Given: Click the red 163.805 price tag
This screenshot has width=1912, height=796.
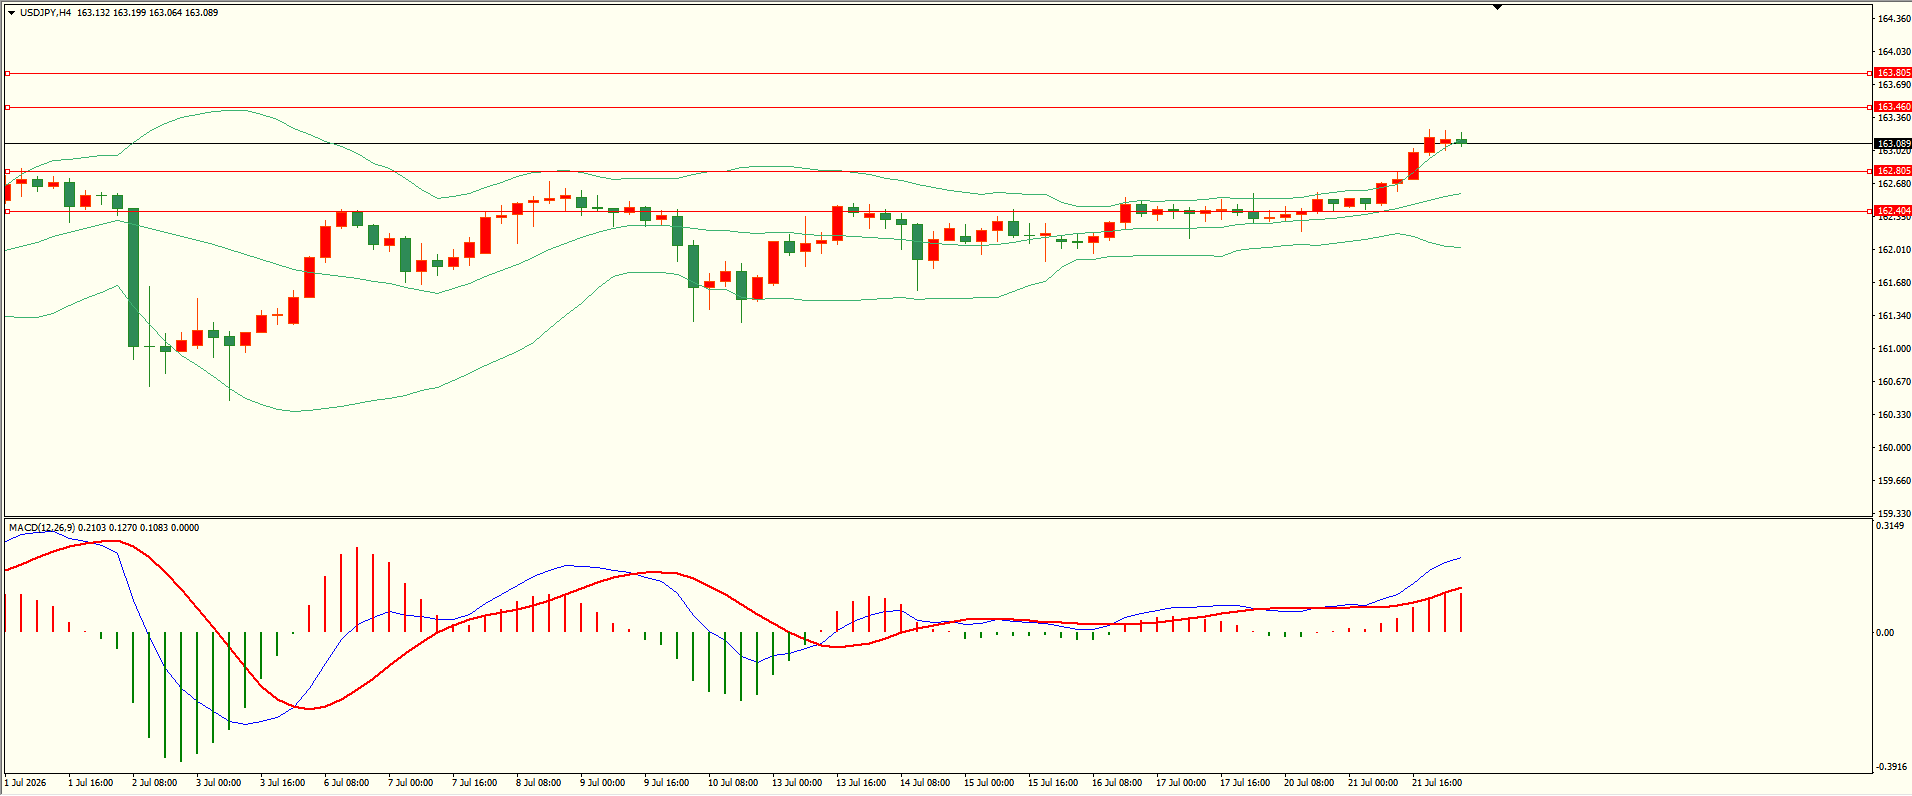Looking at the screenshot, I should tap(1892, 73).
